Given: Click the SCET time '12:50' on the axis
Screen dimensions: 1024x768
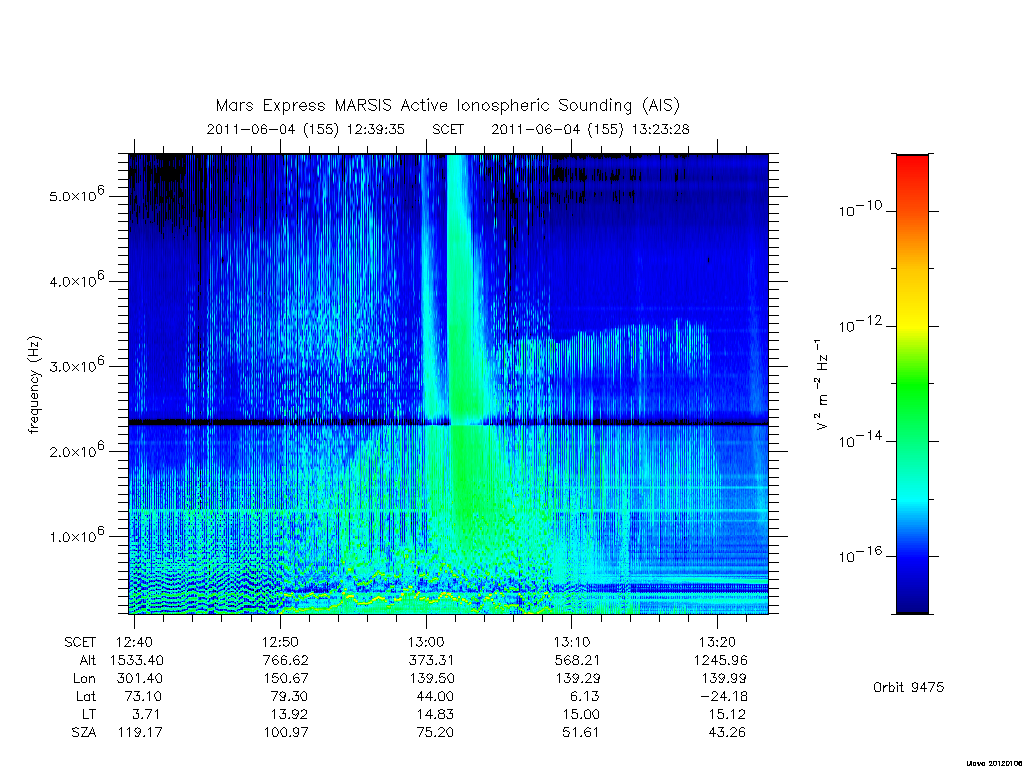Looking at the screenshot, I should pyautogui.click(x=280, y=643).
